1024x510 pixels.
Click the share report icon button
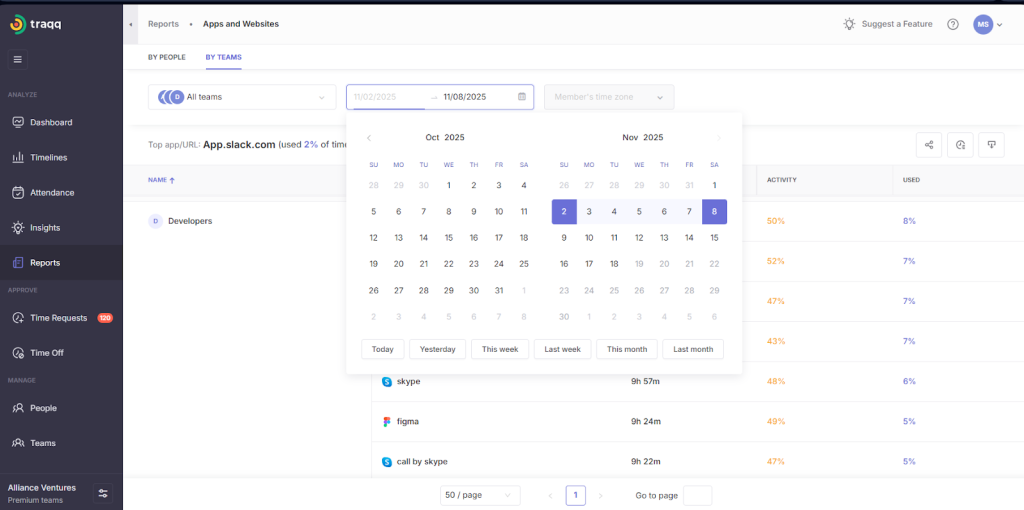929,145
